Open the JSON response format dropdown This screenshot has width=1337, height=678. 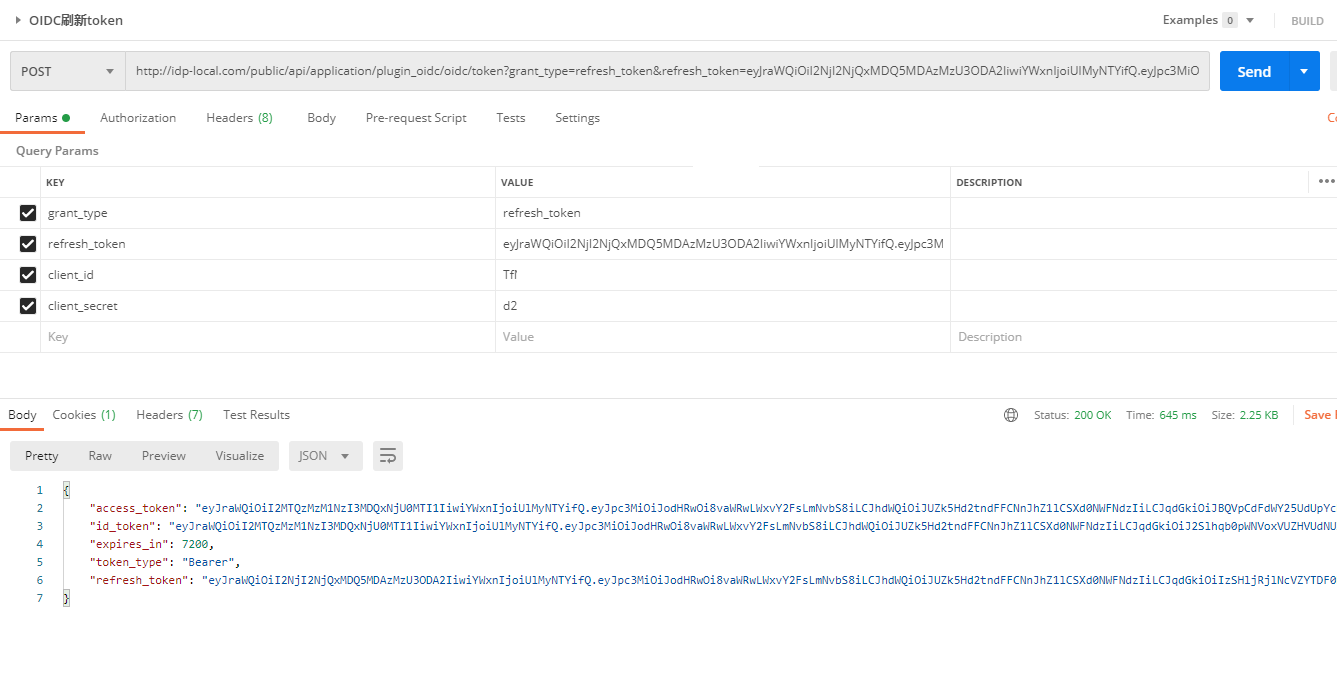[325, 456]
